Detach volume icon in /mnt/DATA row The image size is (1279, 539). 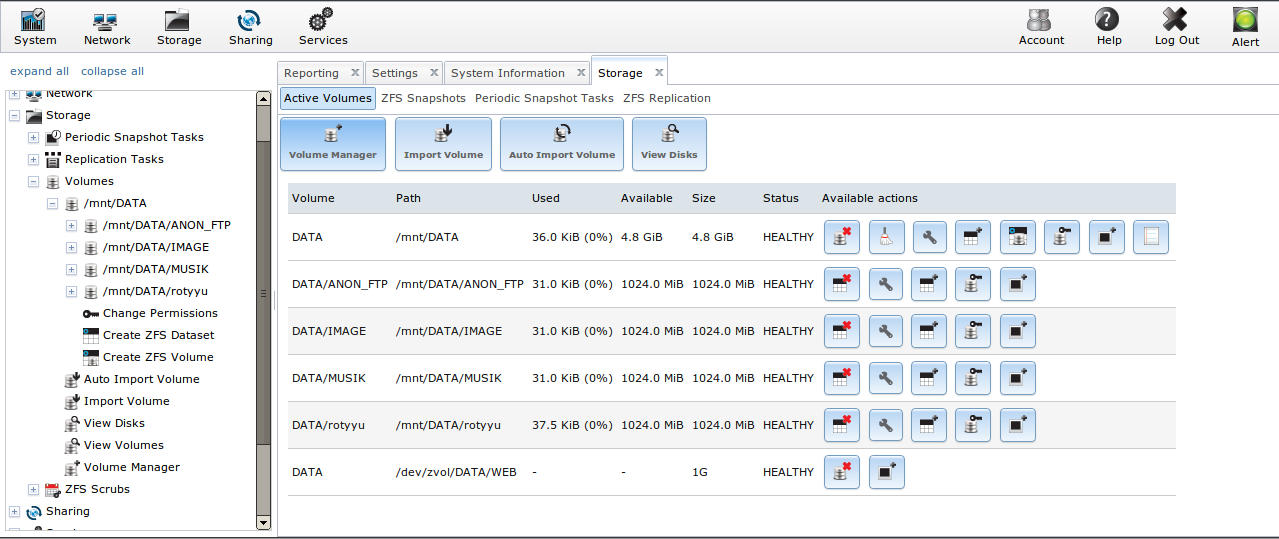click(x=841, y=237)
